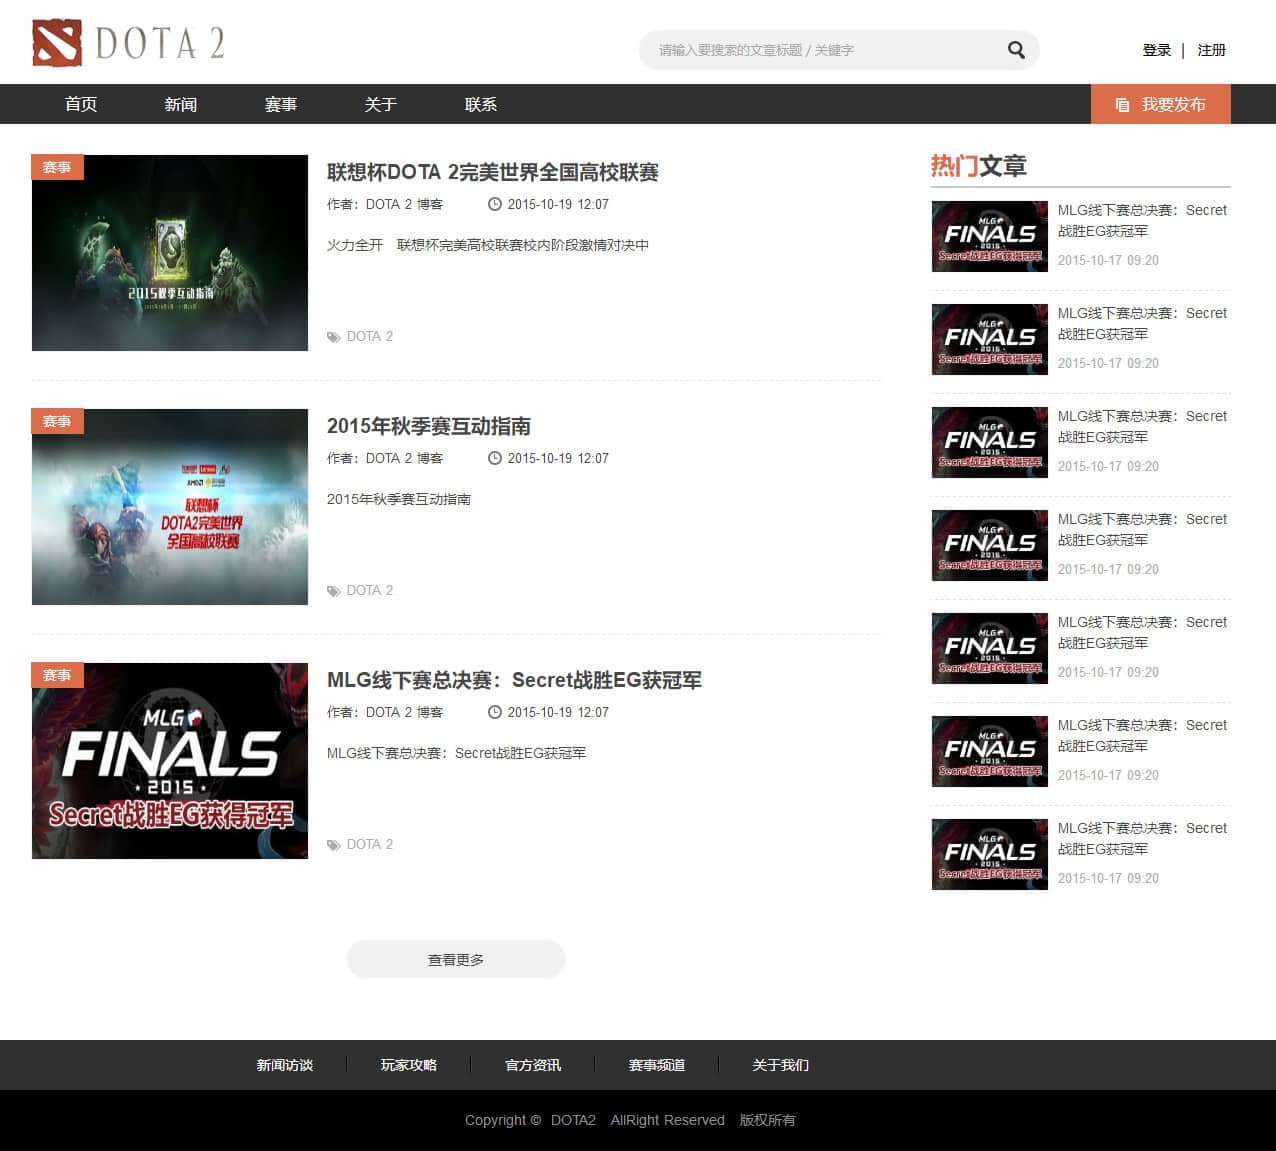Click the DOTA 2 logo
Screen dimensions: 1276x1151
point(128,43)
